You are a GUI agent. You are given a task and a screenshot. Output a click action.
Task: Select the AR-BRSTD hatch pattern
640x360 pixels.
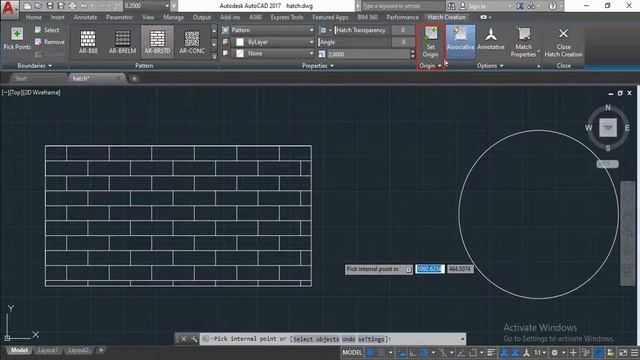click(157, 42)
